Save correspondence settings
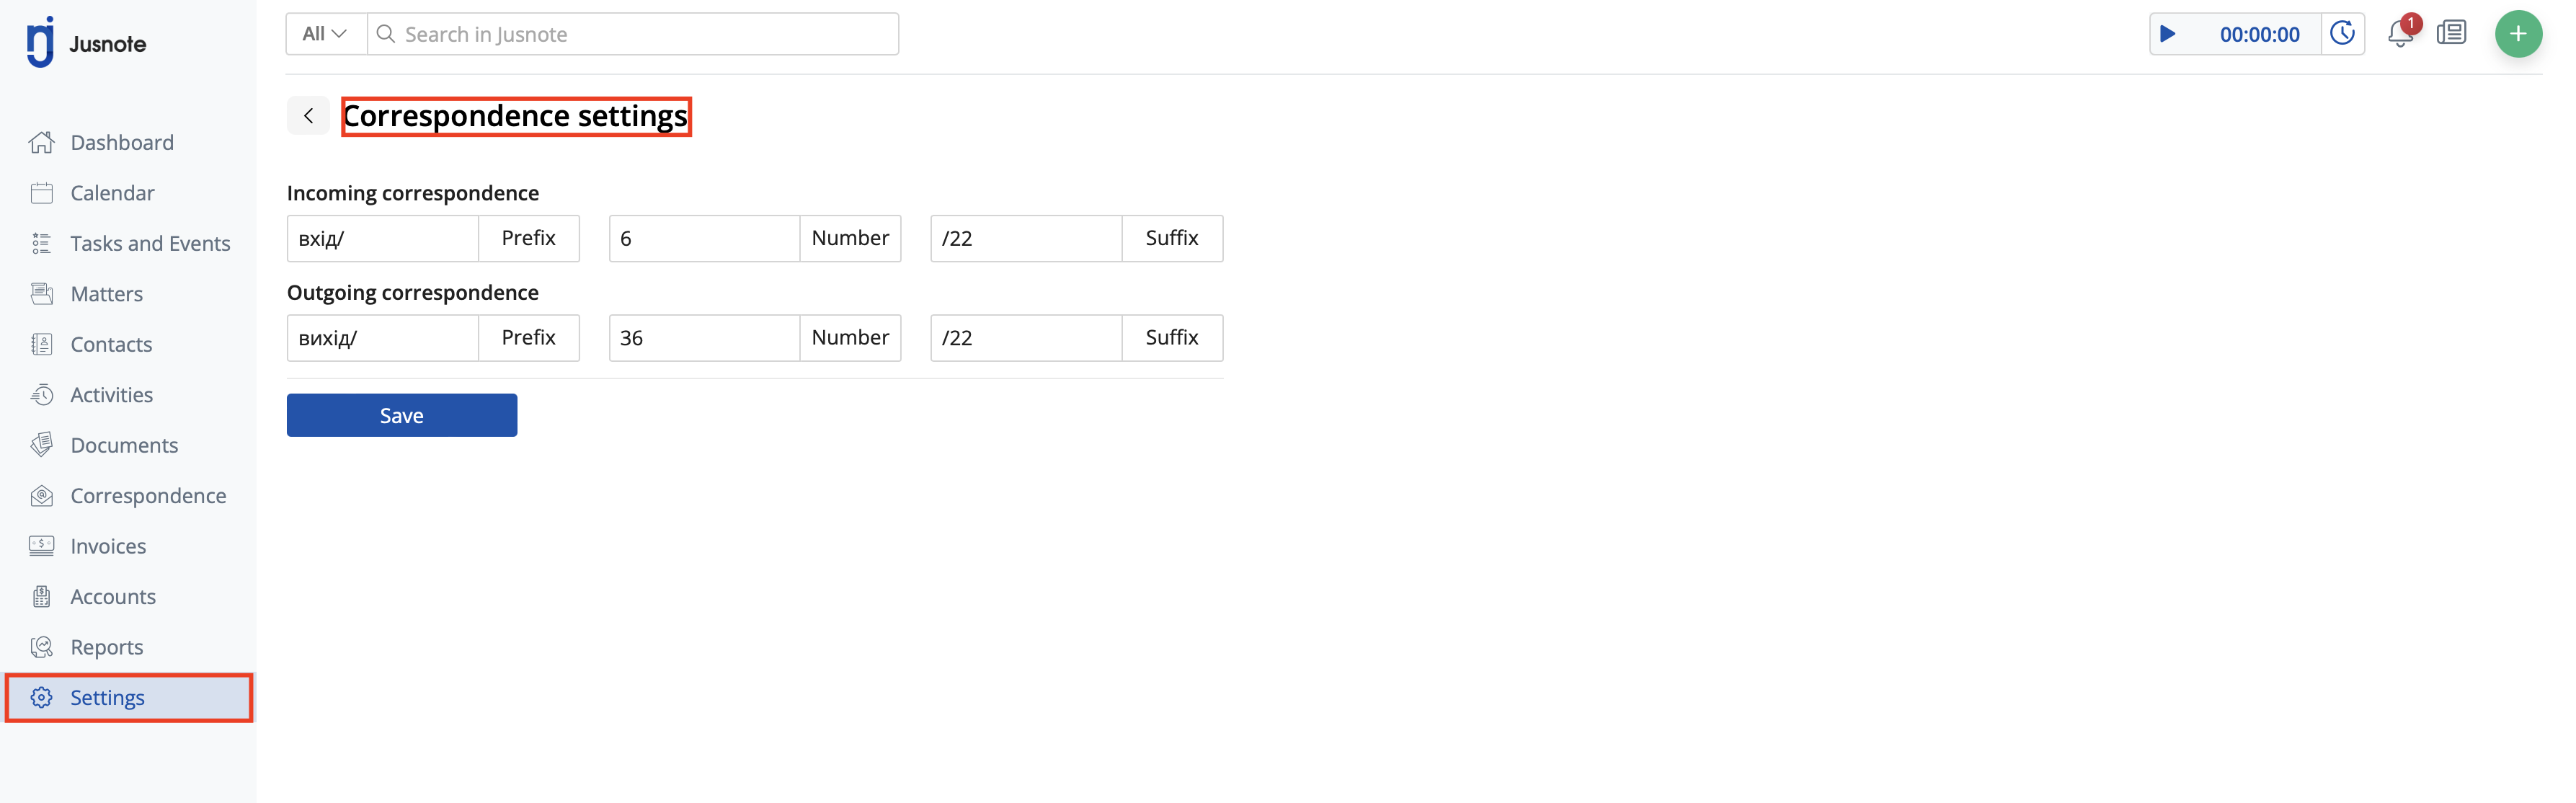 pos(401,415)
